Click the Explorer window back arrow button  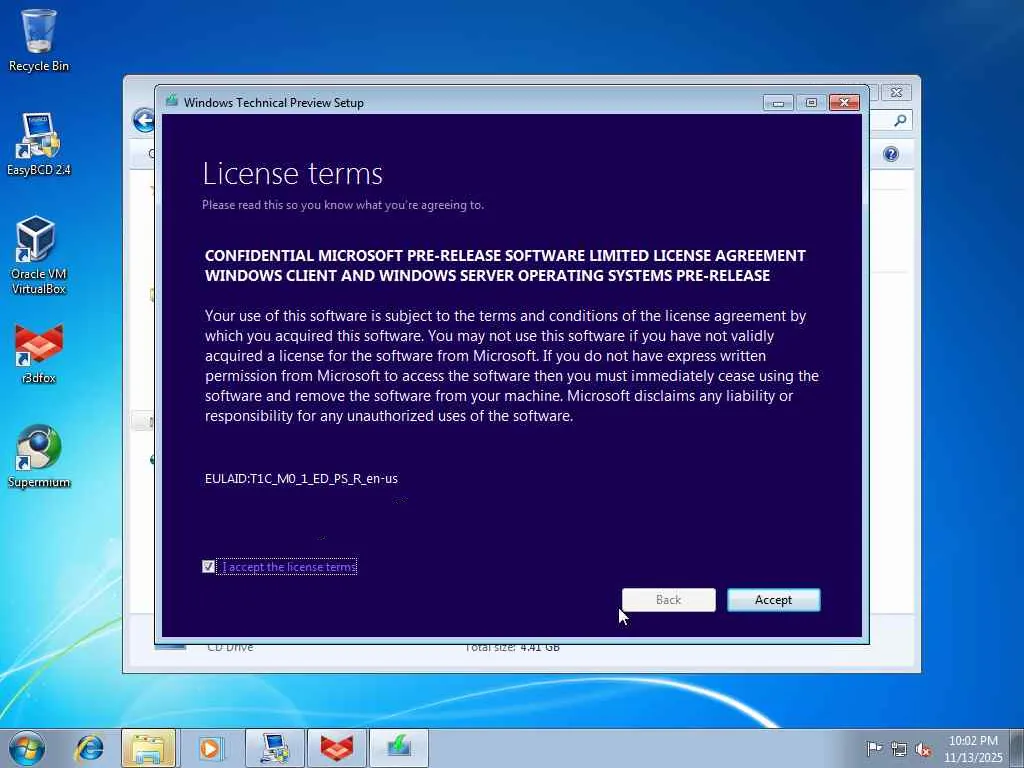point(143,120)
